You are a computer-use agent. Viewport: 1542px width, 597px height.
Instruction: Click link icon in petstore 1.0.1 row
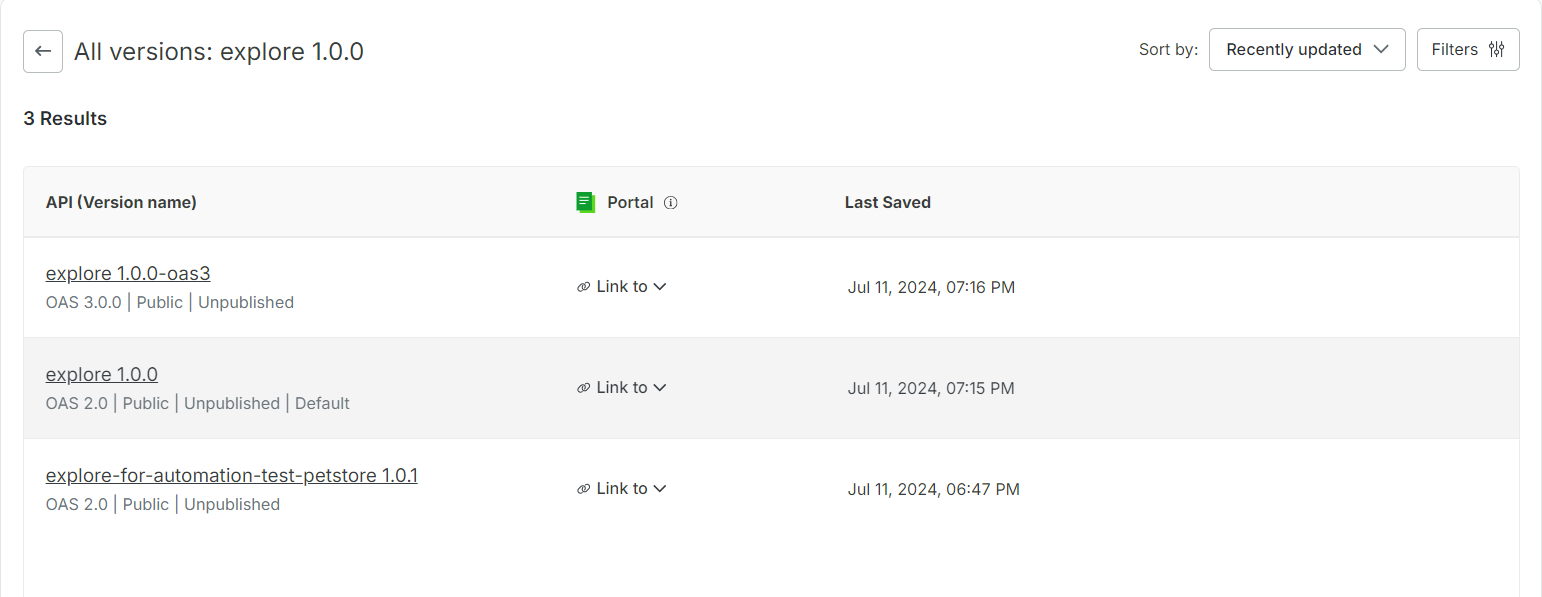click(584, 489)
